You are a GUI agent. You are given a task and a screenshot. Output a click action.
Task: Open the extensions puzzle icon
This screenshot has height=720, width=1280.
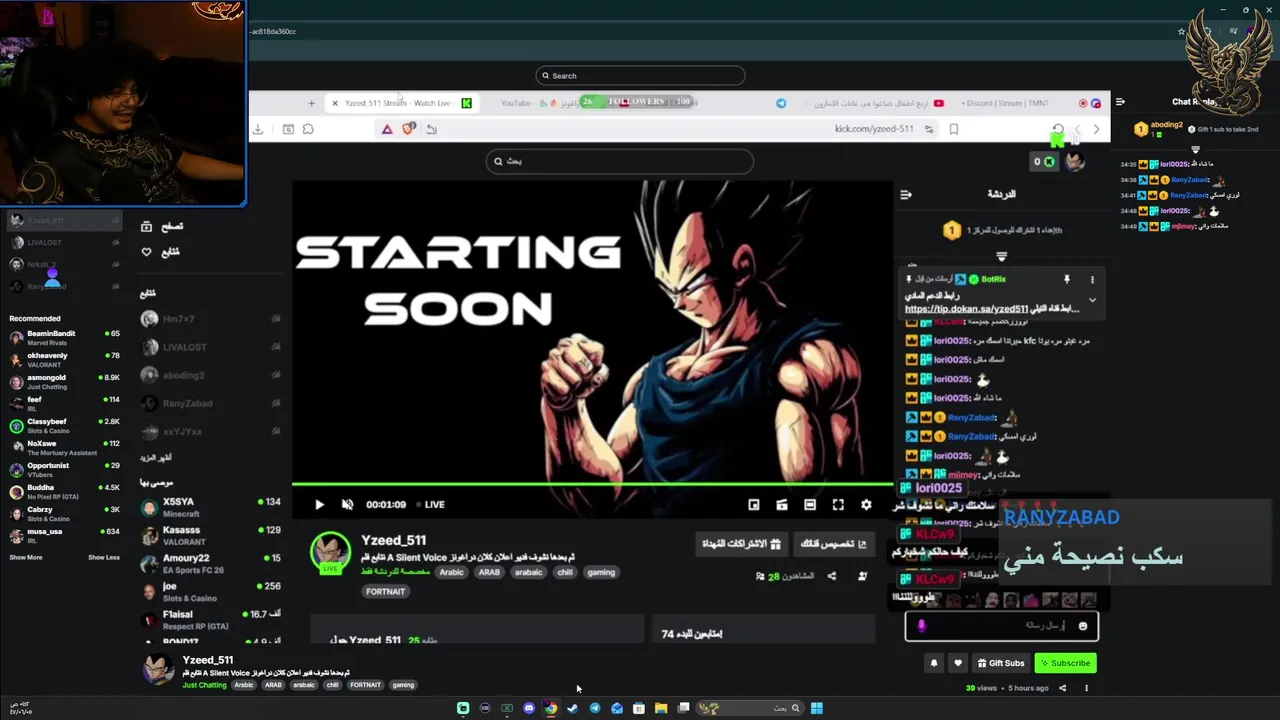[308, 129]
